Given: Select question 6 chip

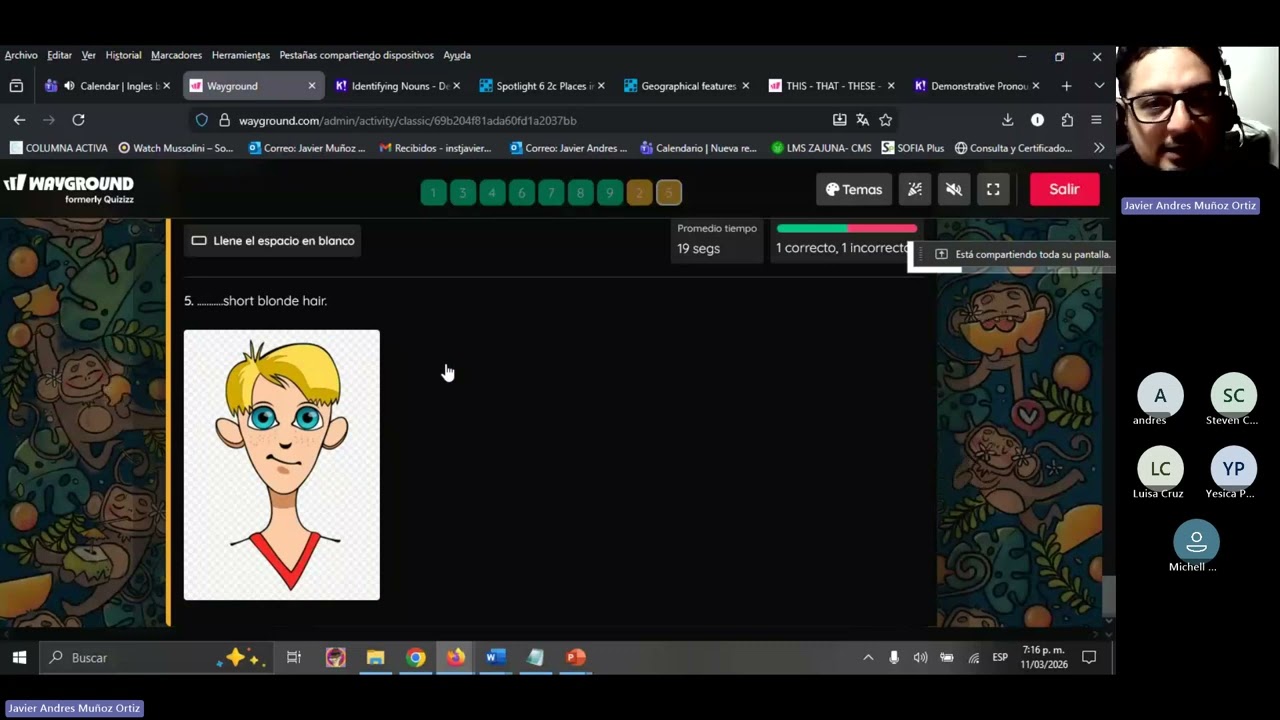Looking at the screenshot, I should pos(521,192).
